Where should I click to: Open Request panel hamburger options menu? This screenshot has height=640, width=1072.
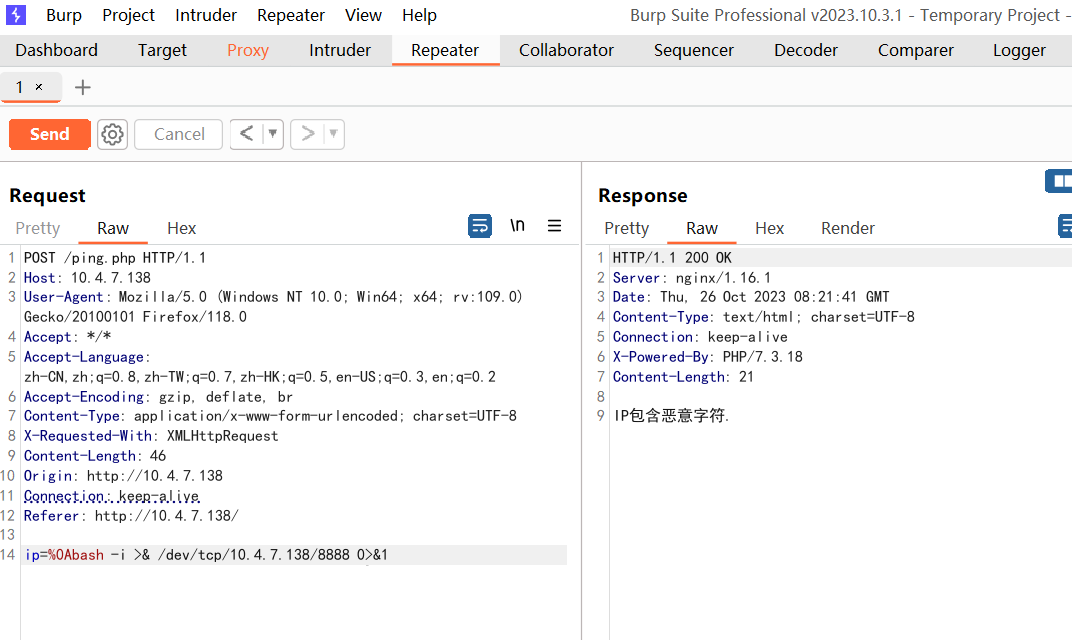pos(554,226)
